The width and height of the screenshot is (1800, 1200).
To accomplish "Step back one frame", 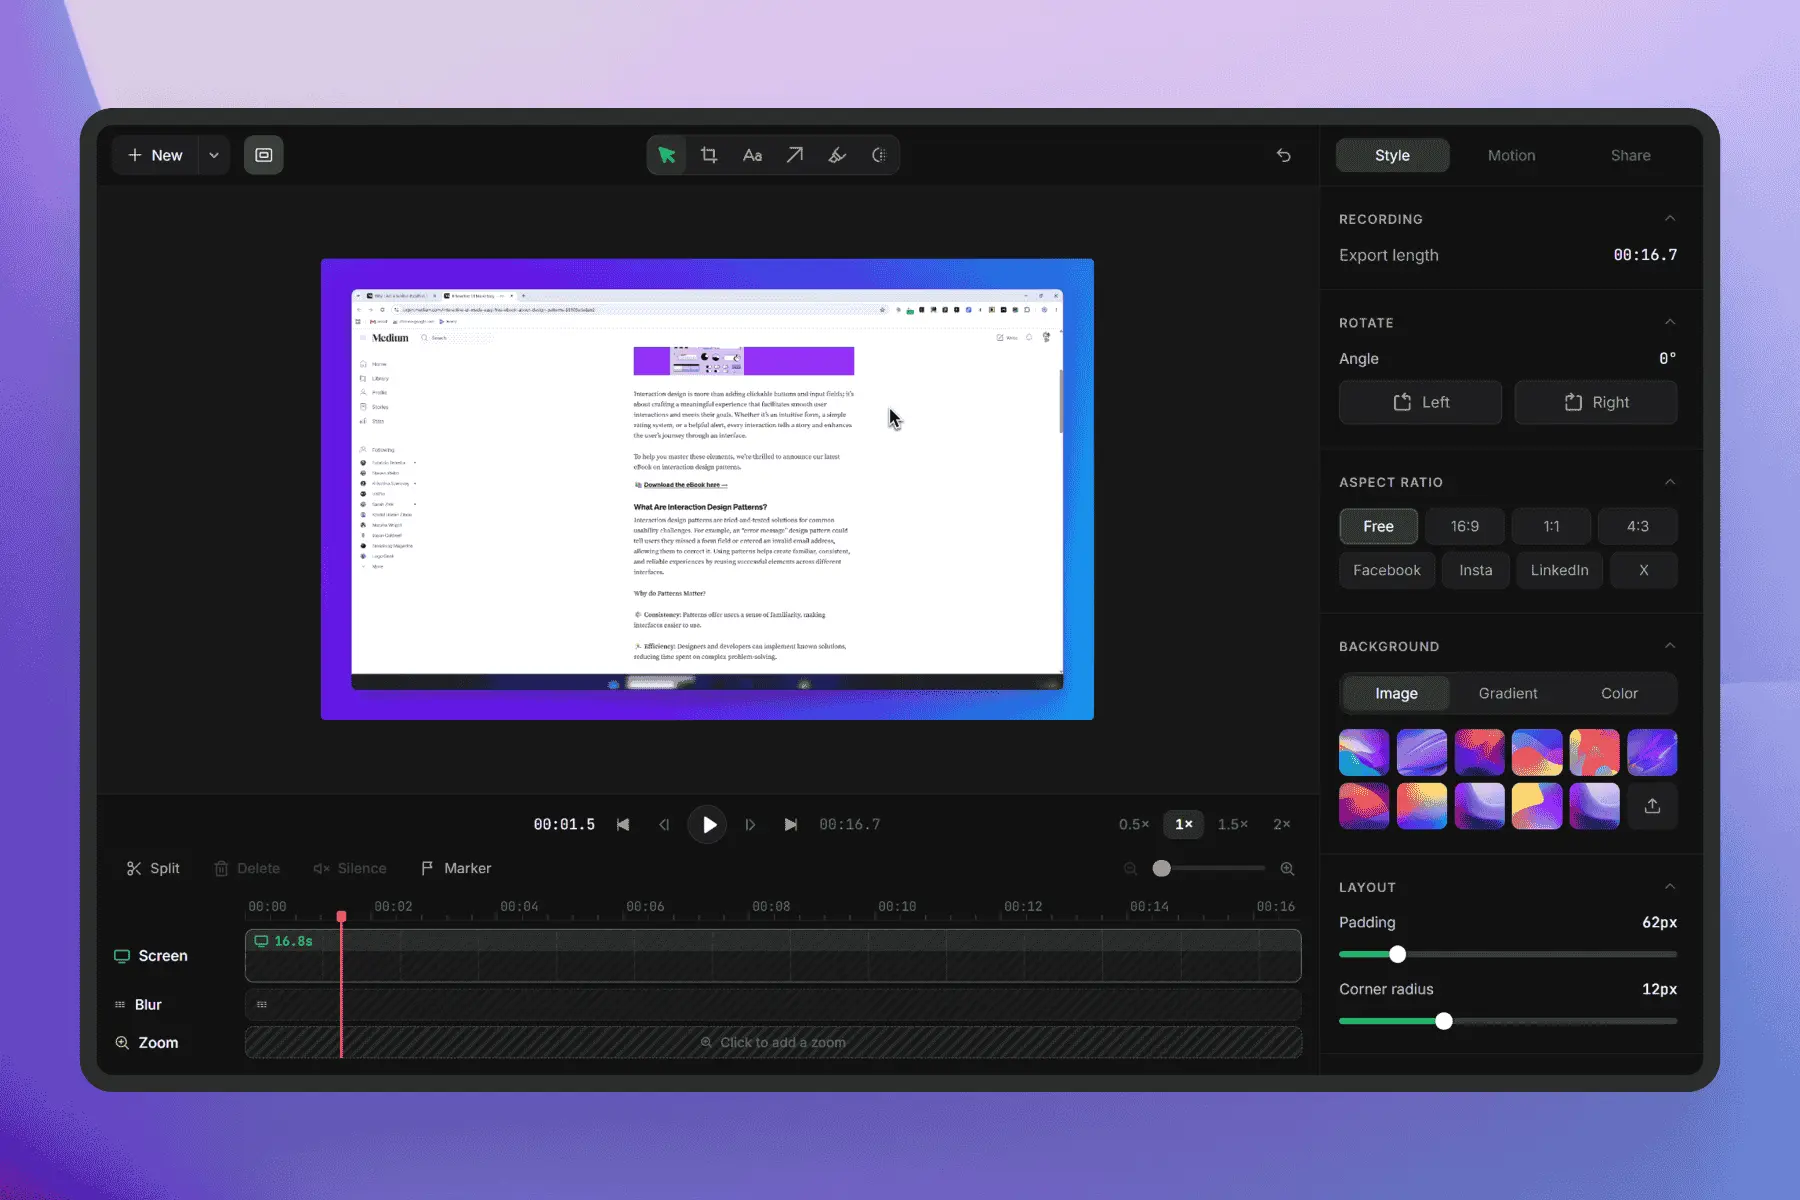I will [665, 824].
